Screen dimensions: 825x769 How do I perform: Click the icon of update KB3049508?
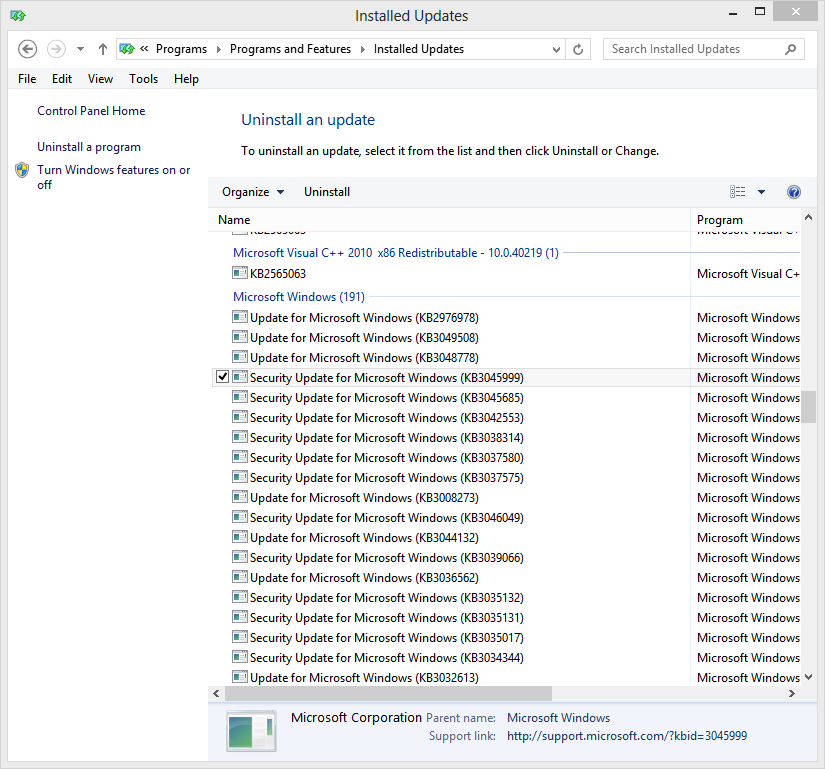(240, 337)
